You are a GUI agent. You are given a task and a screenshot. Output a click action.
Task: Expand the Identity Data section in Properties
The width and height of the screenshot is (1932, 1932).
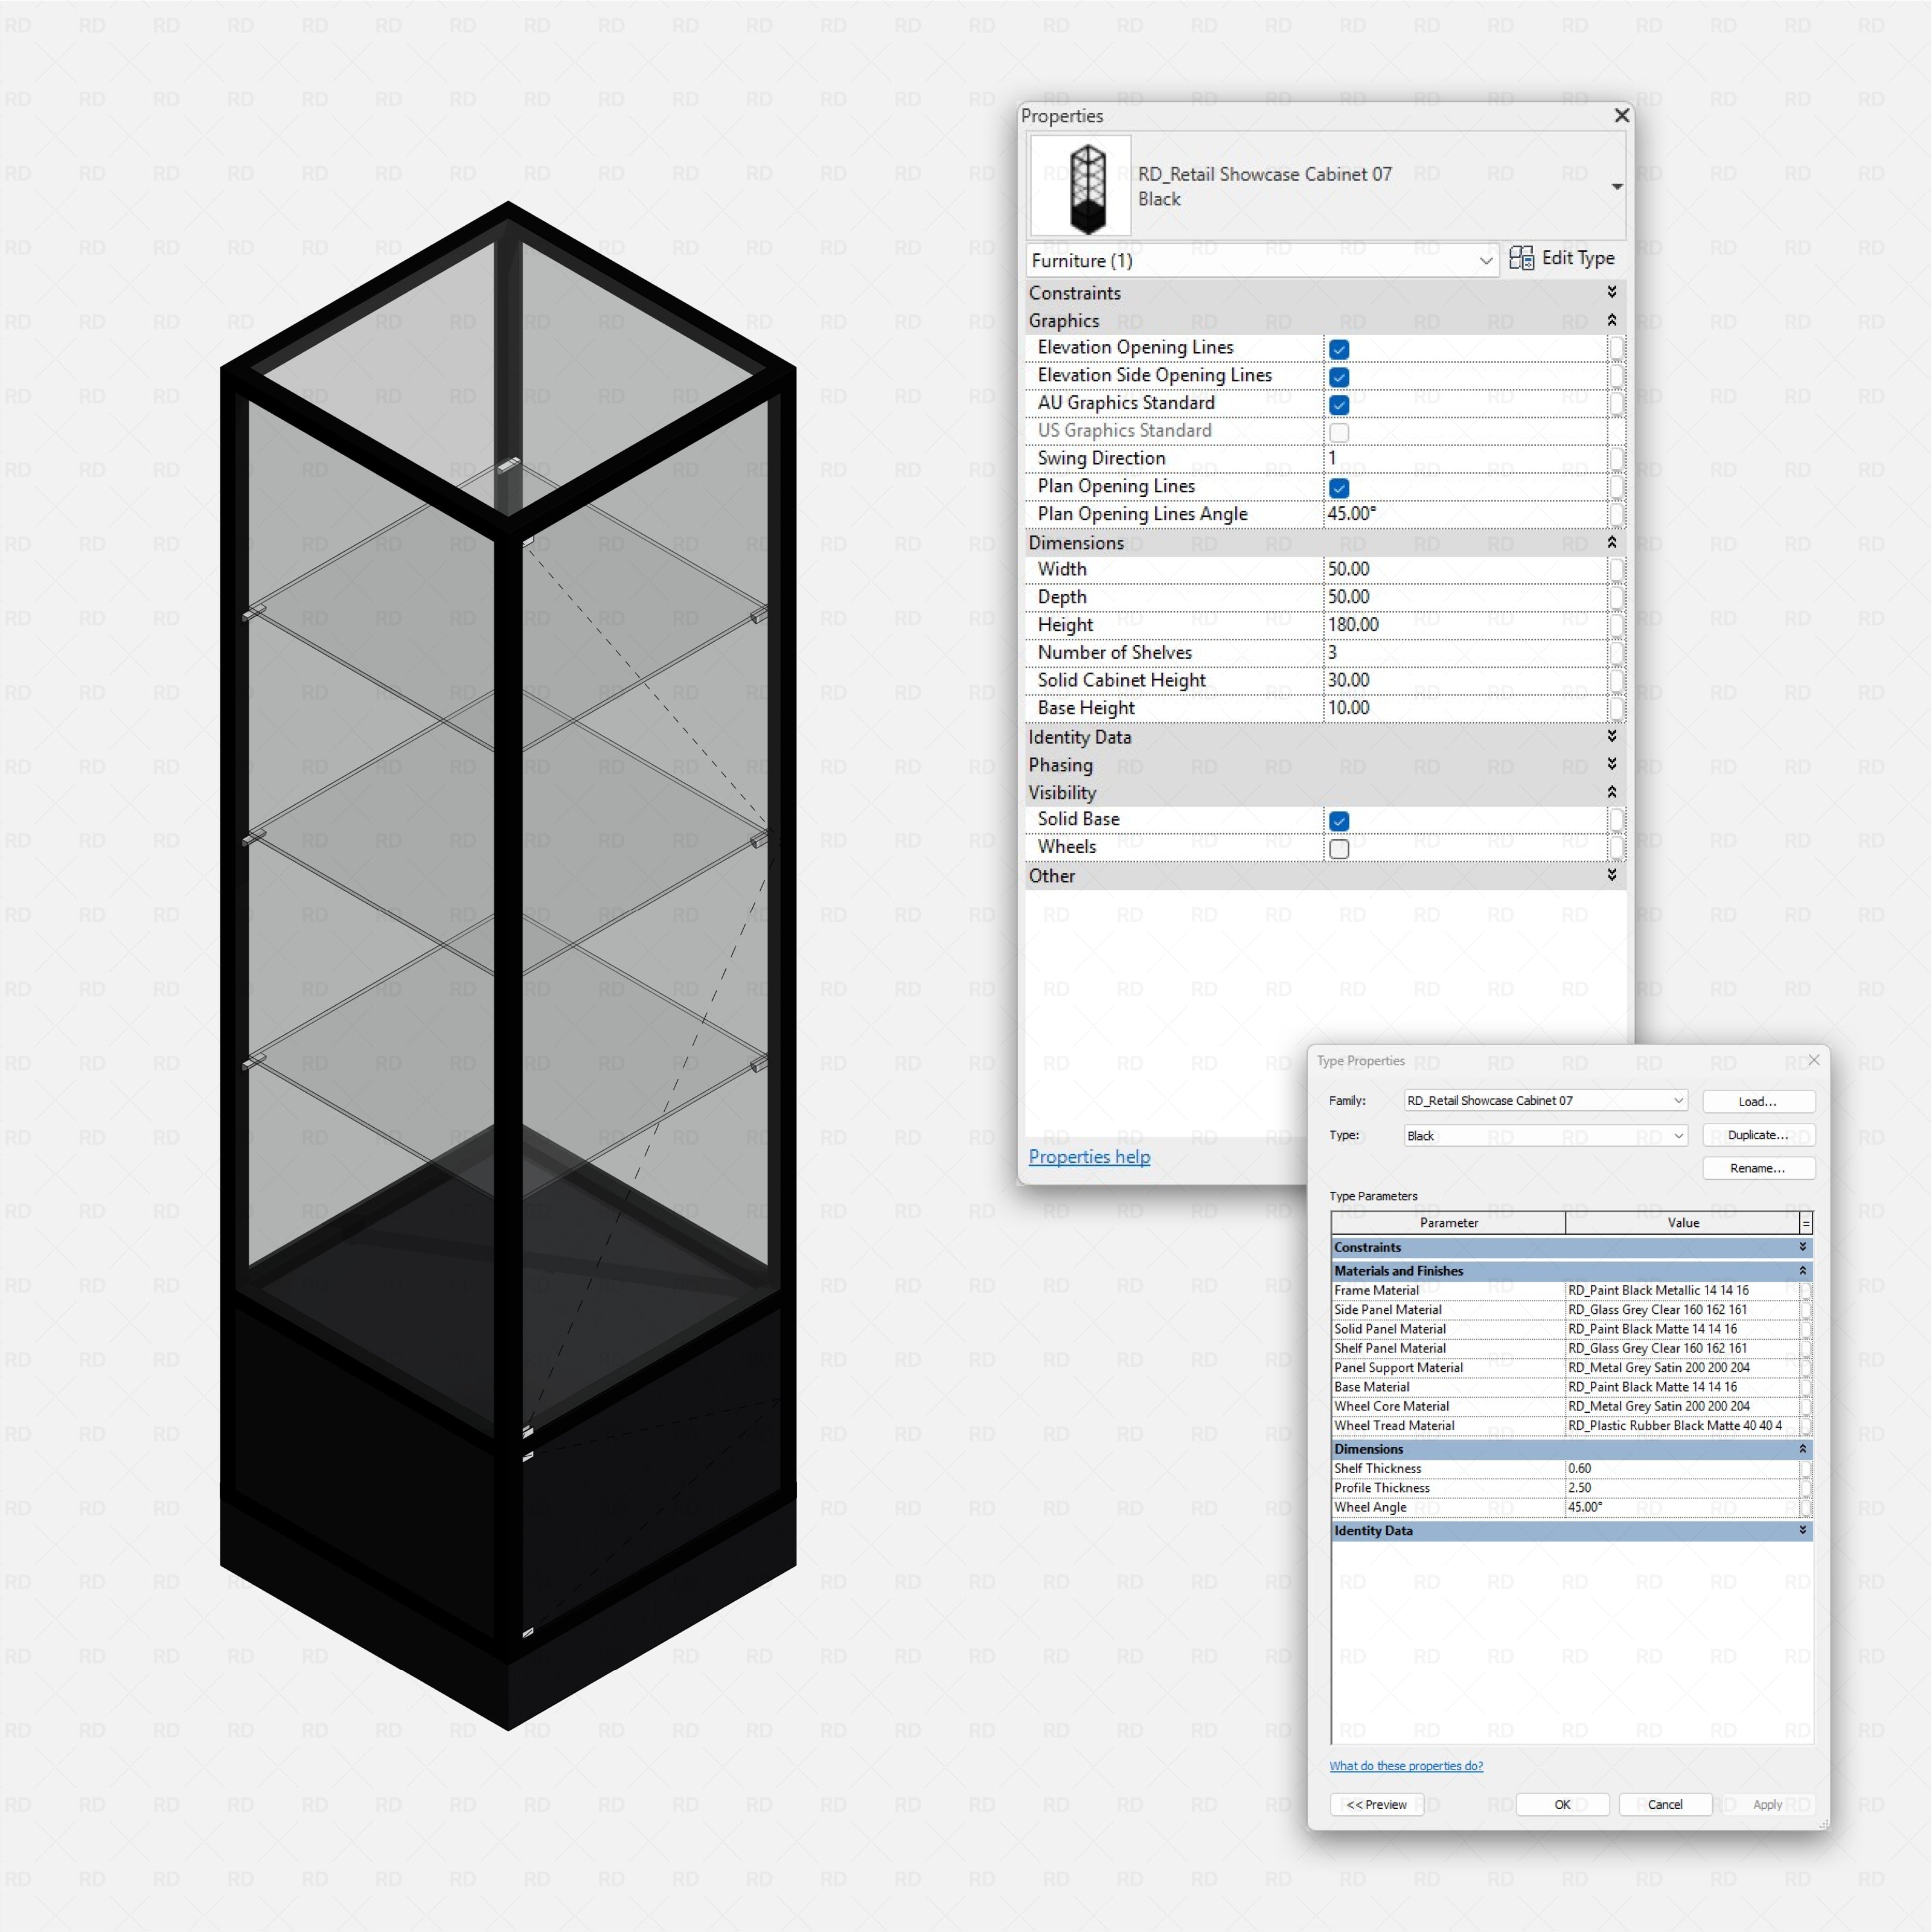(x=1612, y=736)
